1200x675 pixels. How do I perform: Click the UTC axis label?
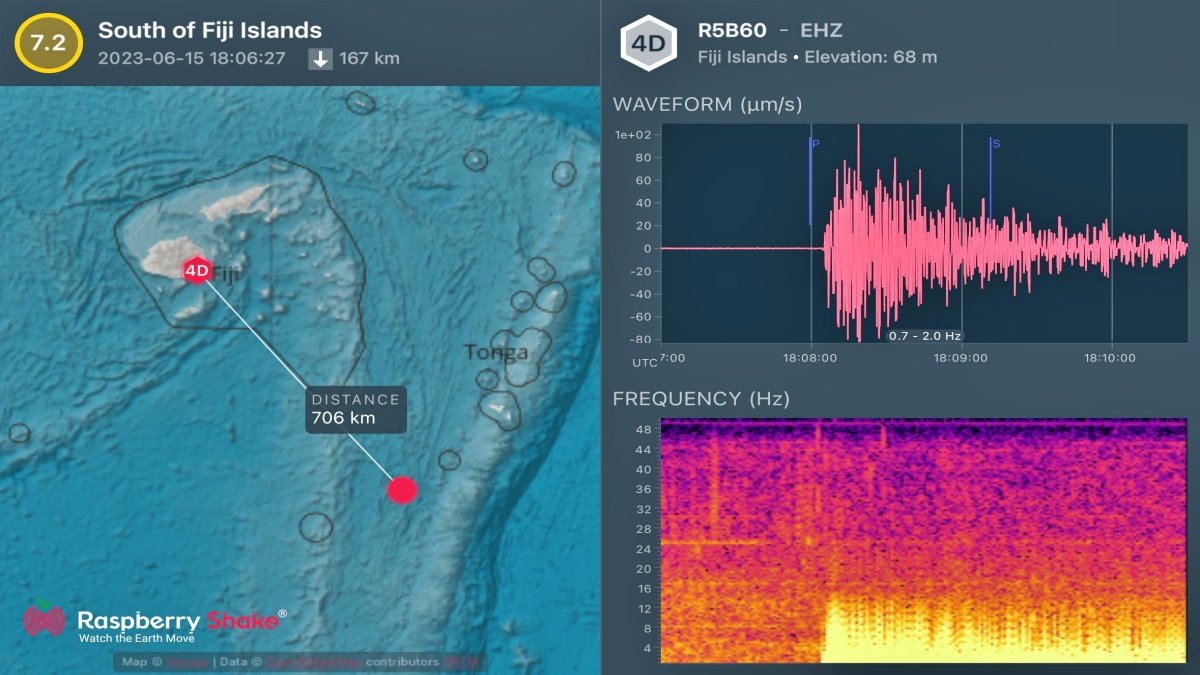coord(645,362)
